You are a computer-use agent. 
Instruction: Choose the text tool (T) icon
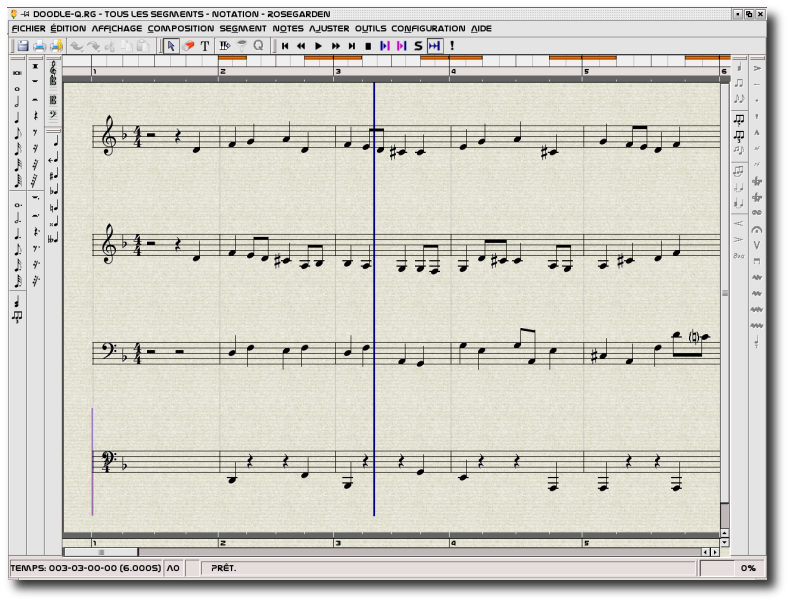(205, 46)
